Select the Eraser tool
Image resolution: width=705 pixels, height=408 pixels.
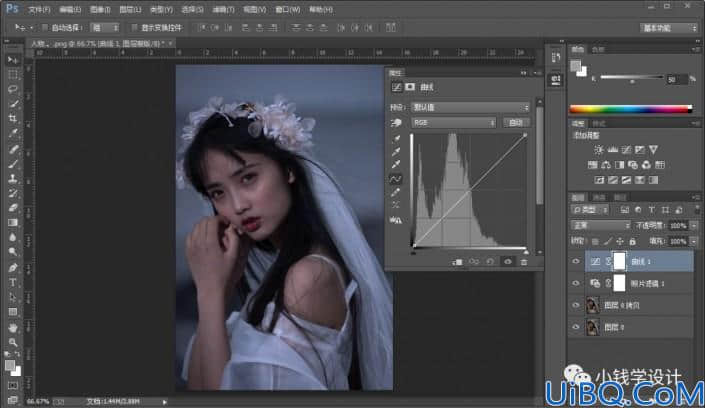pyautogui.click(x=13, y=208)
